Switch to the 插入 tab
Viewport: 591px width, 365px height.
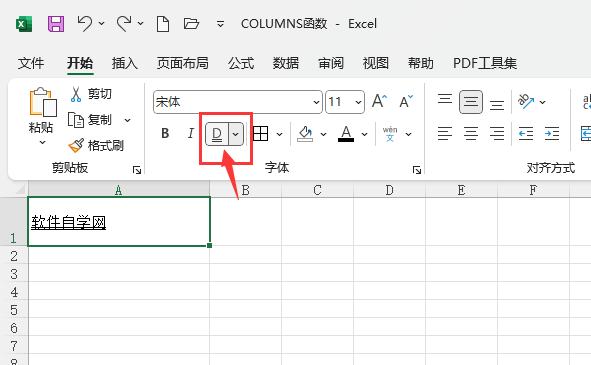pyautogui.click(x=125, y=63)
